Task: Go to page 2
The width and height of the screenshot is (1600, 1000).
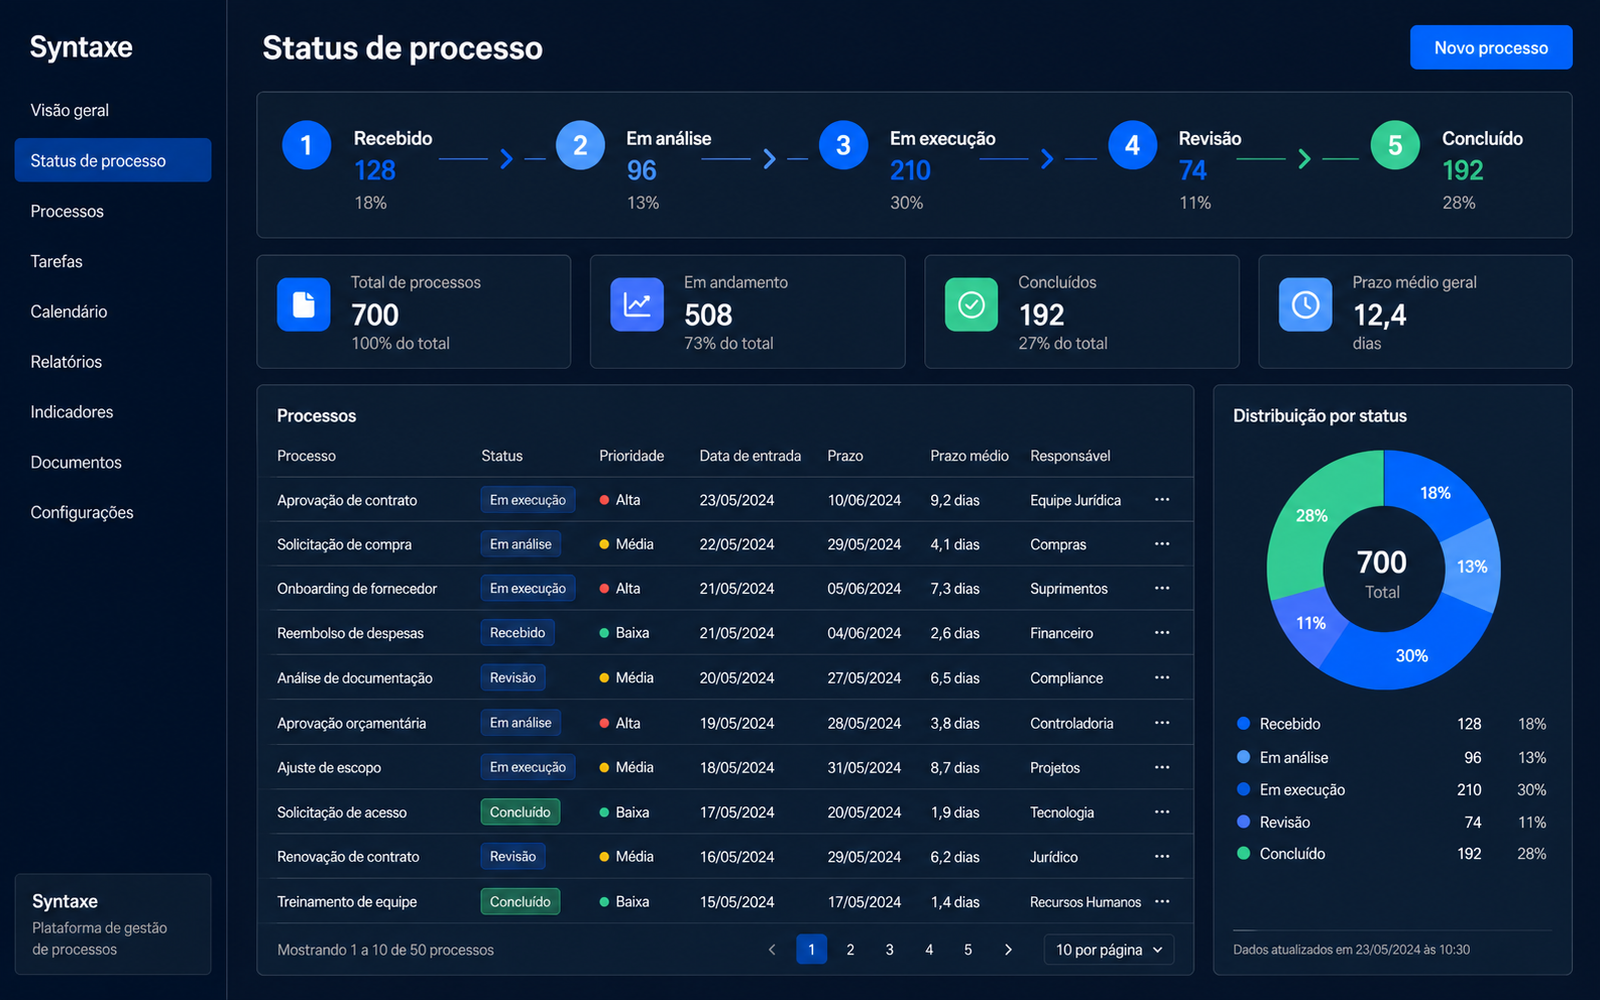Action: click(850, 949)
